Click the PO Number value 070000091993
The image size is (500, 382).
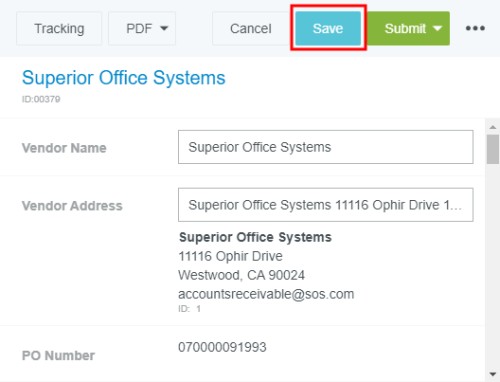coord(222,347)
